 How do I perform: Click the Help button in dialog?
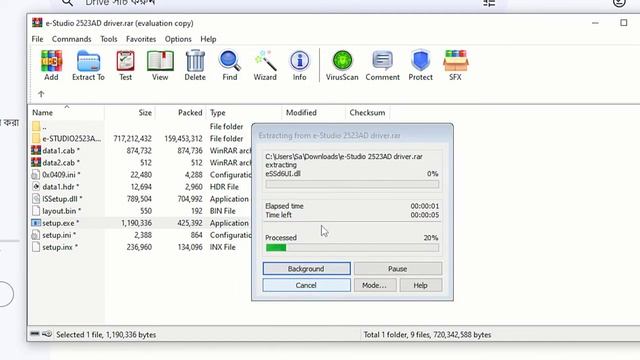click(x=420, y=285)
